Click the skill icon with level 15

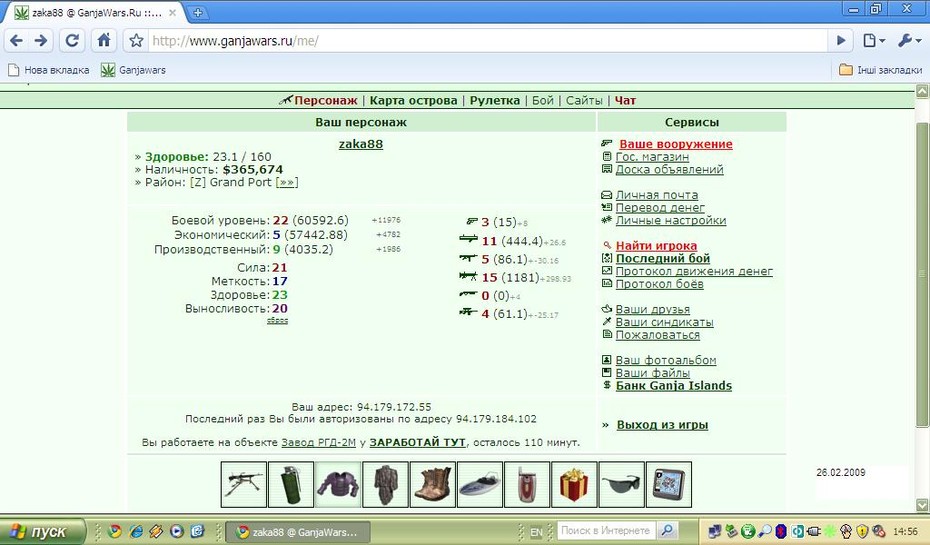tap(469, 276)
